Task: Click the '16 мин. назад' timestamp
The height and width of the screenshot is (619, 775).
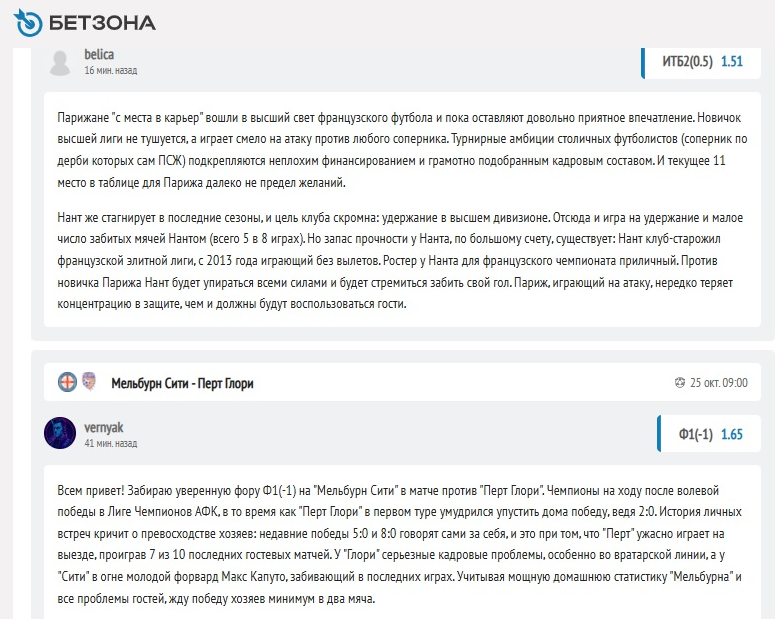Action: (110, 71)
